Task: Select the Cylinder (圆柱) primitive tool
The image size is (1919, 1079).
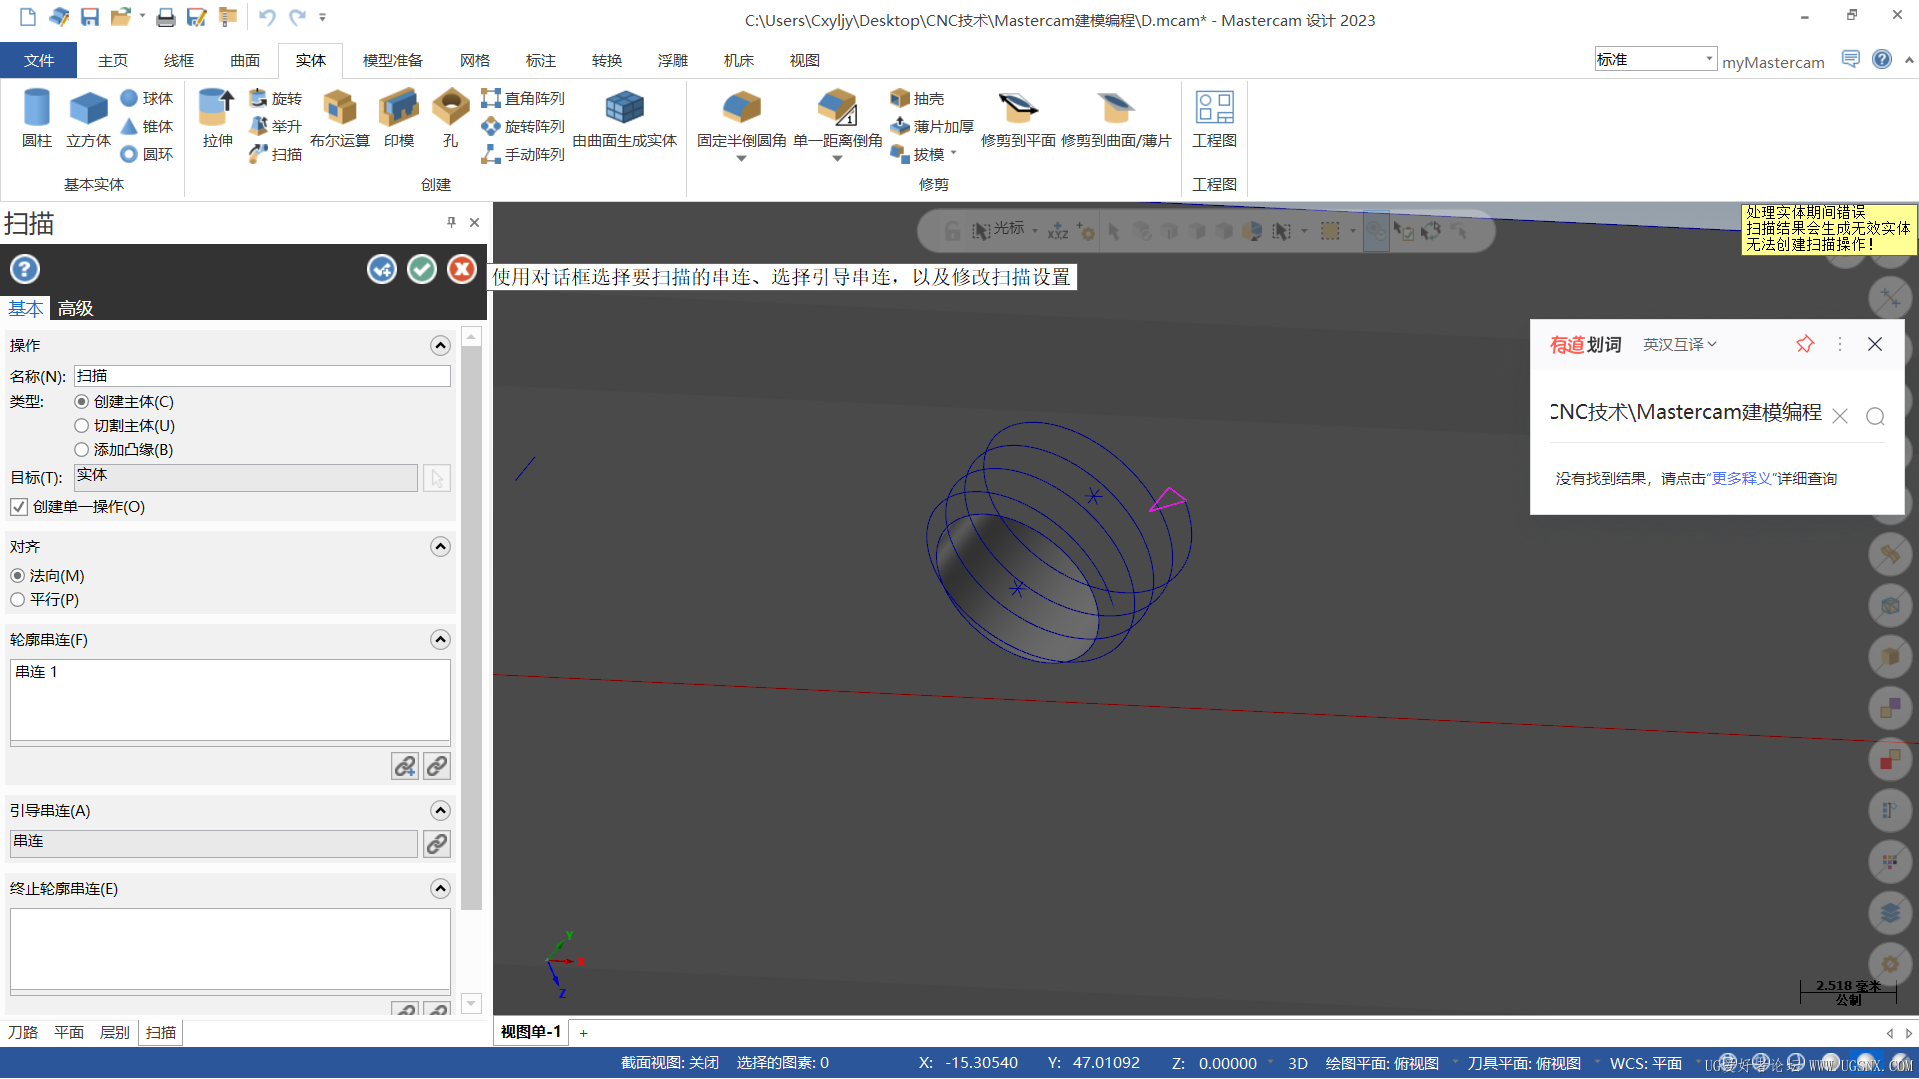Action: click(x=37, y=118)
